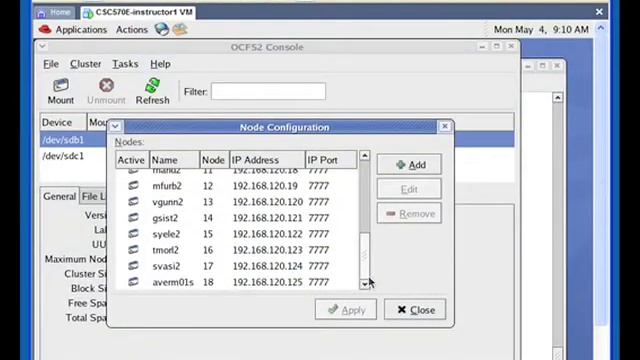Click IP address 192.168.120.19
The height and width of the screenshot is (360, 640).
click(265, 186)
